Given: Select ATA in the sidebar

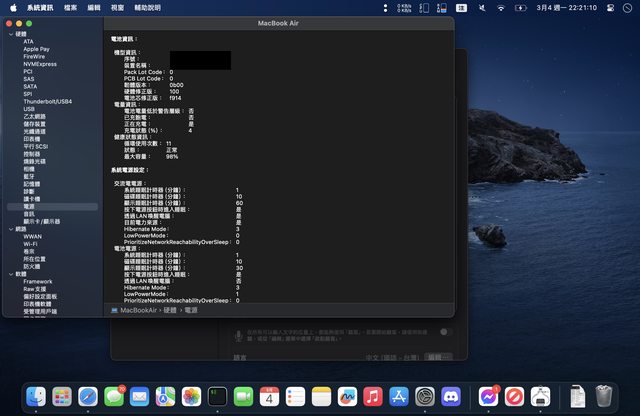Looking at the screenshot, I should (29, 42).
